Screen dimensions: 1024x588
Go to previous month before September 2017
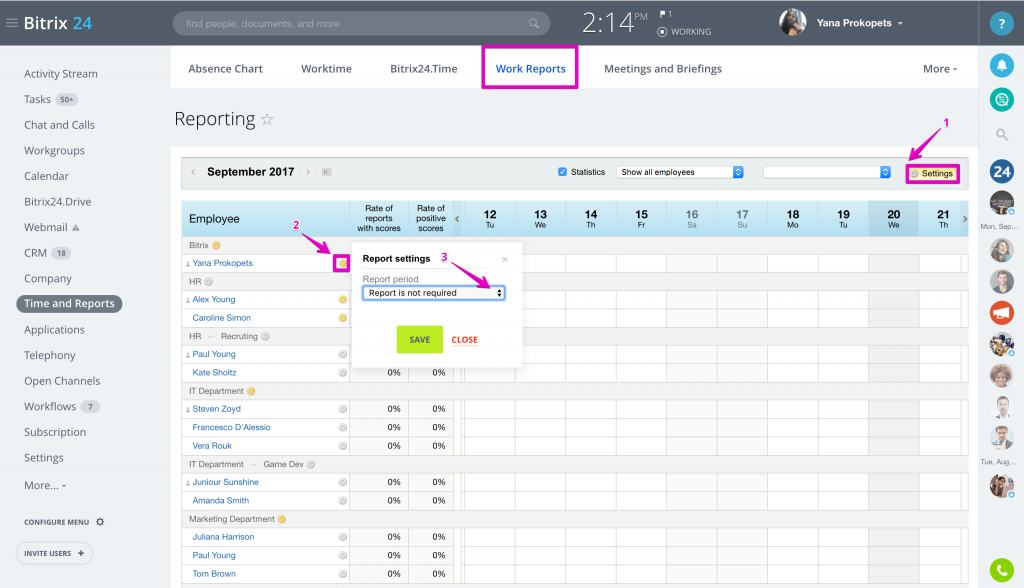tap(193, 172)
